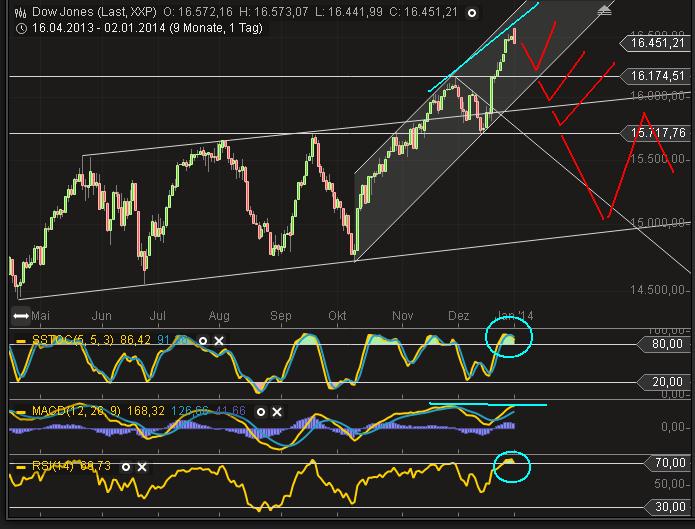Image resolution: width=695 pixels, height=529 pixels.
Task: Select the horizontal line price tag 15.717,76
Action: point(654,133)
